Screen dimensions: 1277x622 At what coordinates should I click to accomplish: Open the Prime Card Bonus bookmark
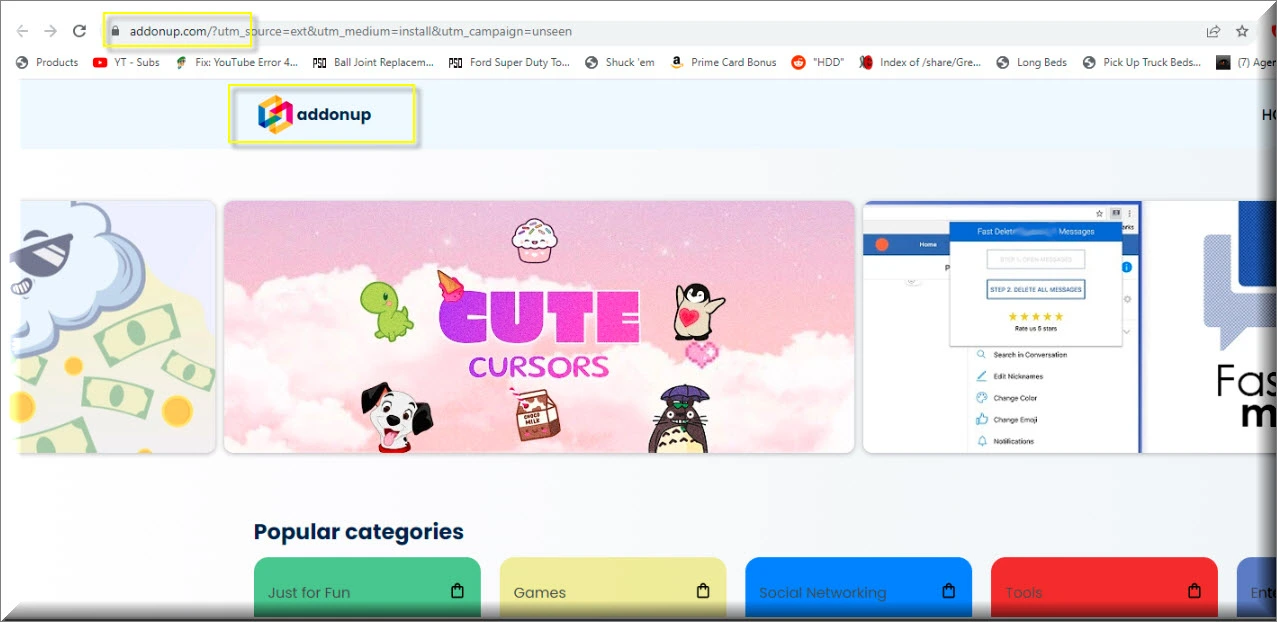coord(723,62)
